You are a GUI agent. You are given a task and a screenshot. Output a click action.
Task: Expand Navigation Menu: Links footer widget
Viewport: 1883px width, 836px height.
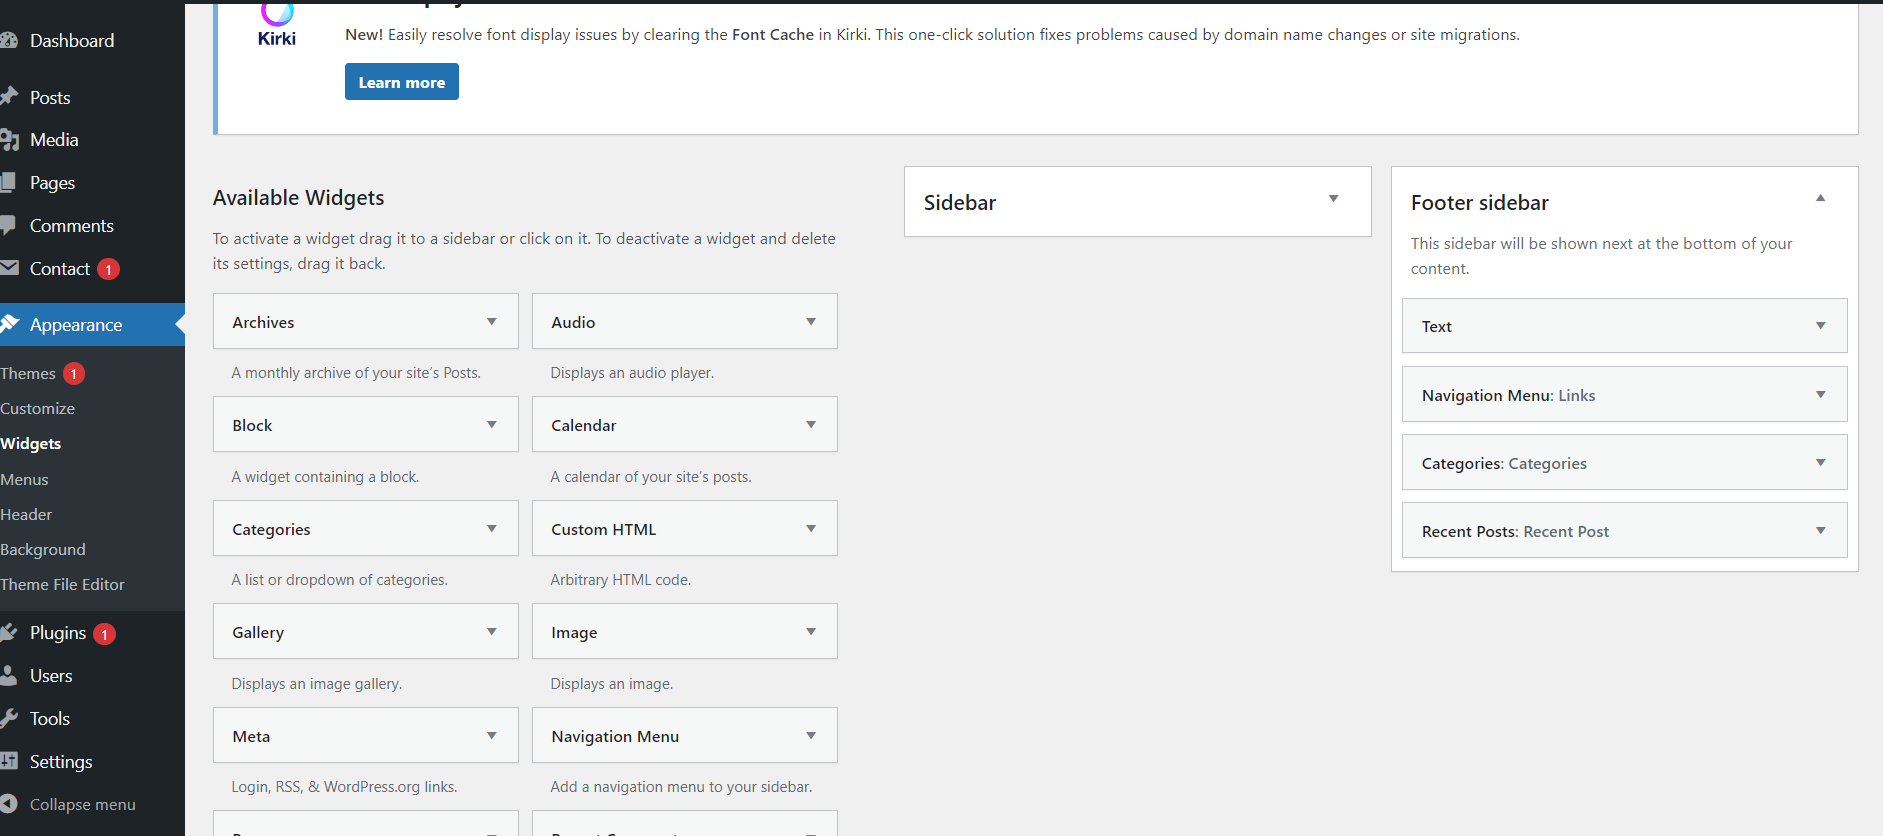pyautogui.click(x=1820, y=395)
